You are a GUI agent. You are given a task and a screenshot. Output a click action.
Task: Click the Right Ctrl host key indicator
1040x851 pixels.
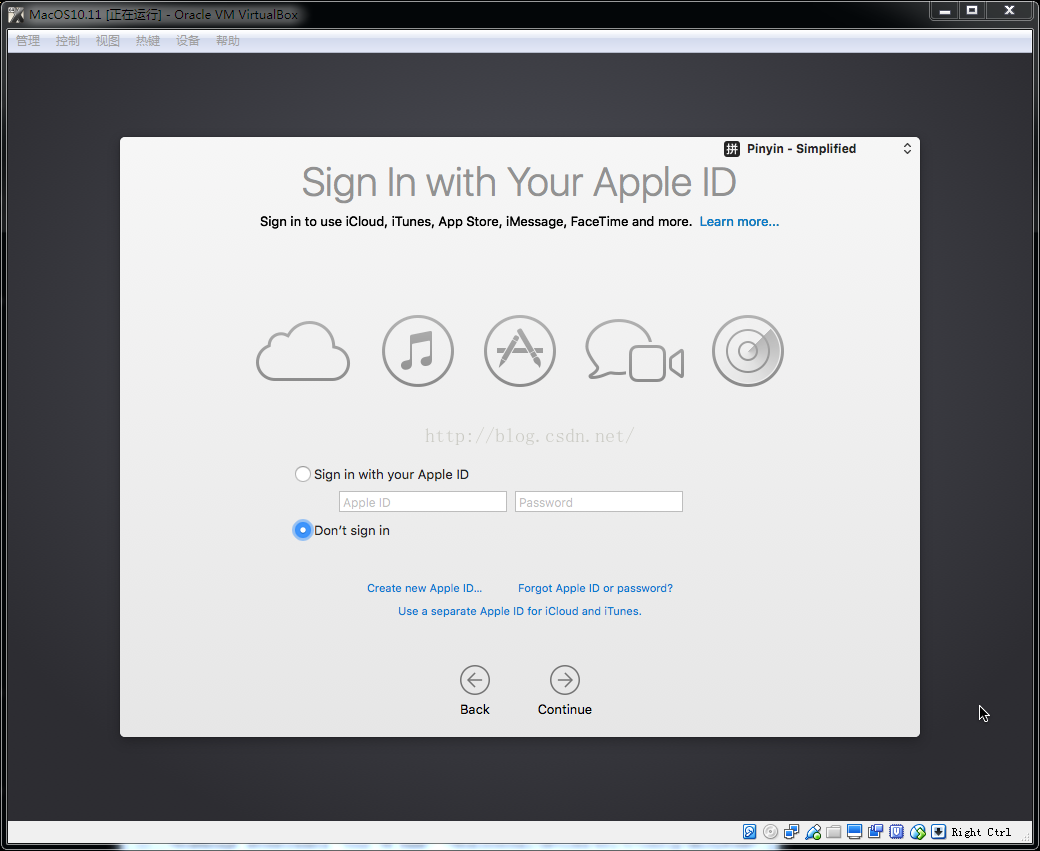click(x=981, y=832)
